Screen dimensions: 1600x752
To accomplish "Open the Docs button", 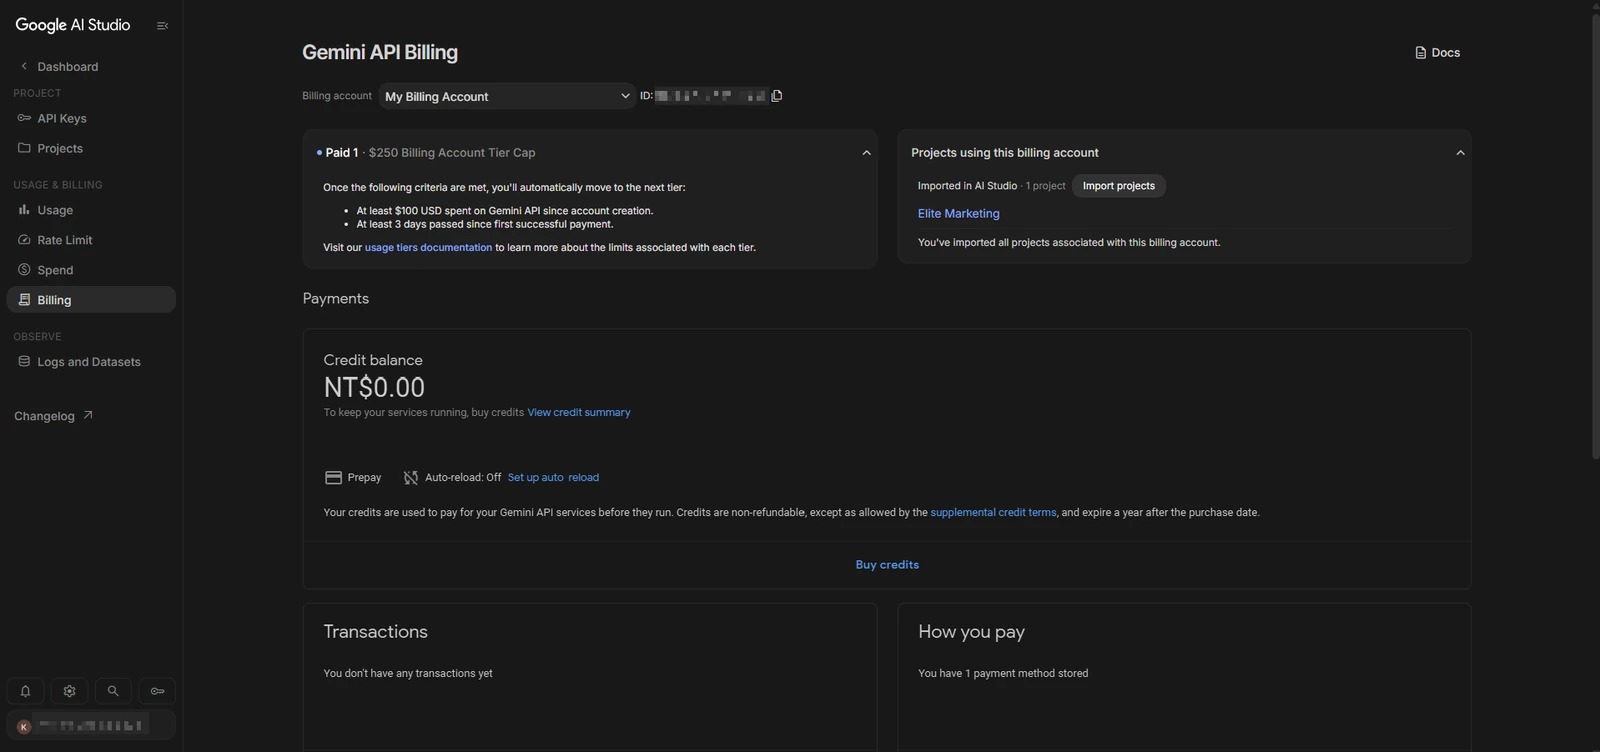I will tap(1438, 53).
